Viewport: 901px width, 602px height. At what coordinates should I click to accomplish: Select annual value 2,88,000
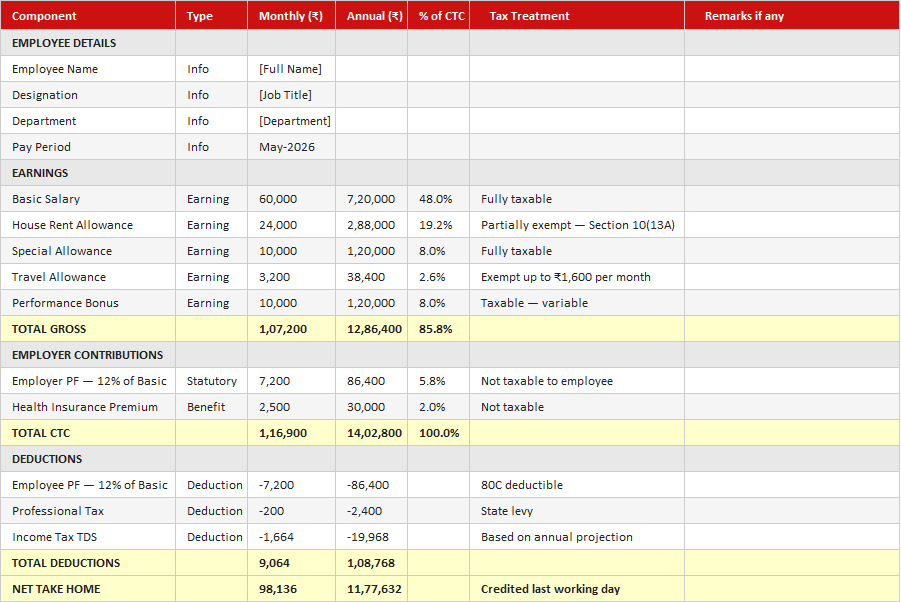(x=371, y=225)
